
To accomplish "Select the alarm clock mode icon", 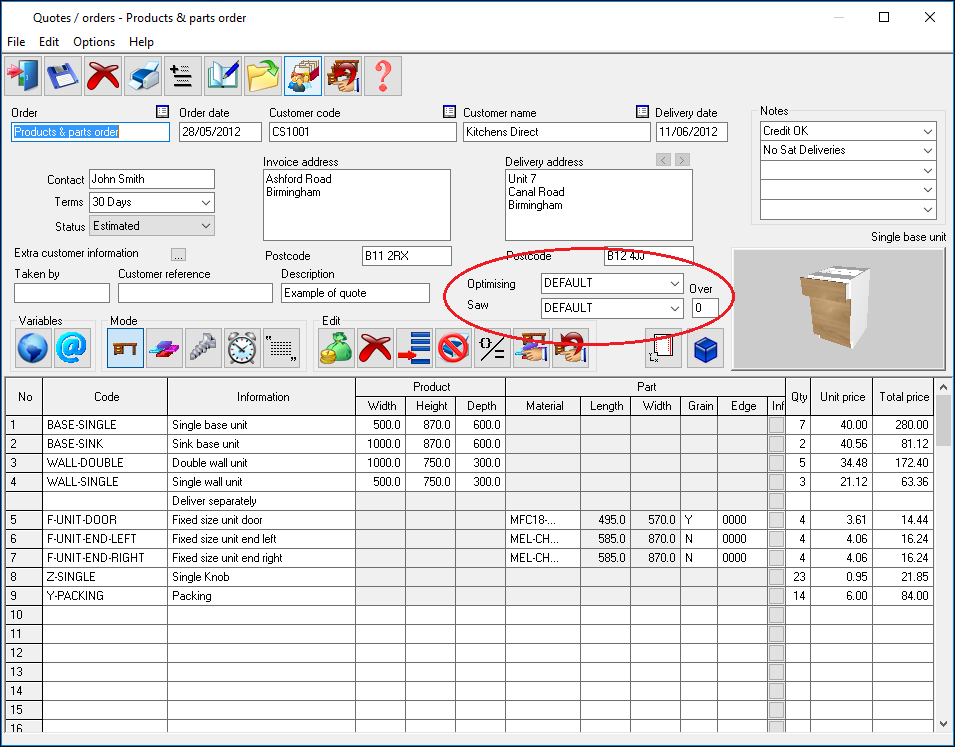I will (242, 348).
